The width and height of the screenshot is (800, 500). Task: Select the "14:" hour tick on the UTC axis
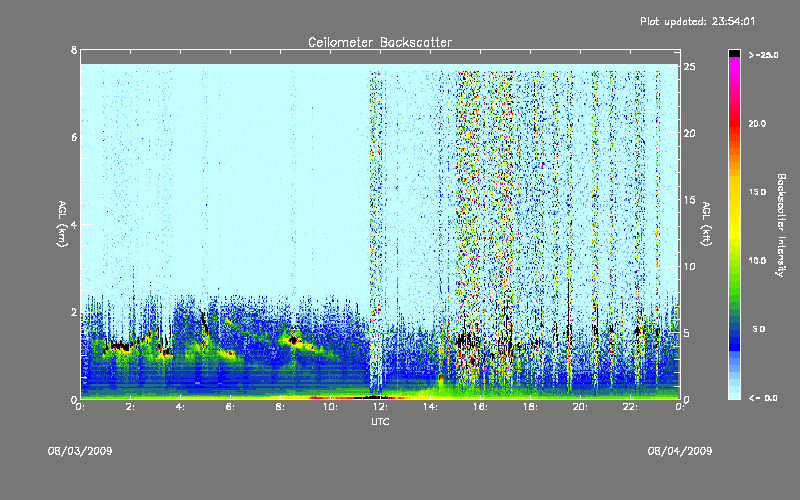(x=430, y=407)
